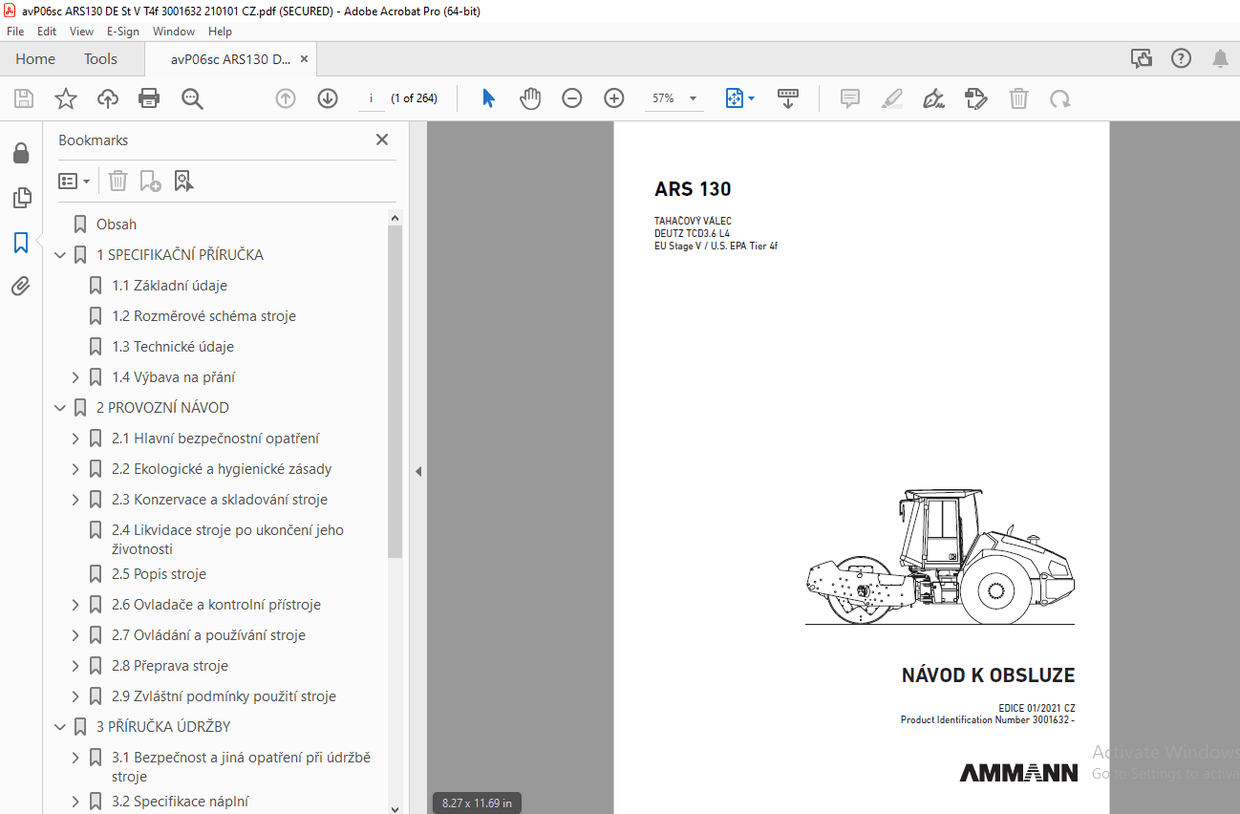Open the E-Sign menu
The image size is (1240, 814).
122,31
